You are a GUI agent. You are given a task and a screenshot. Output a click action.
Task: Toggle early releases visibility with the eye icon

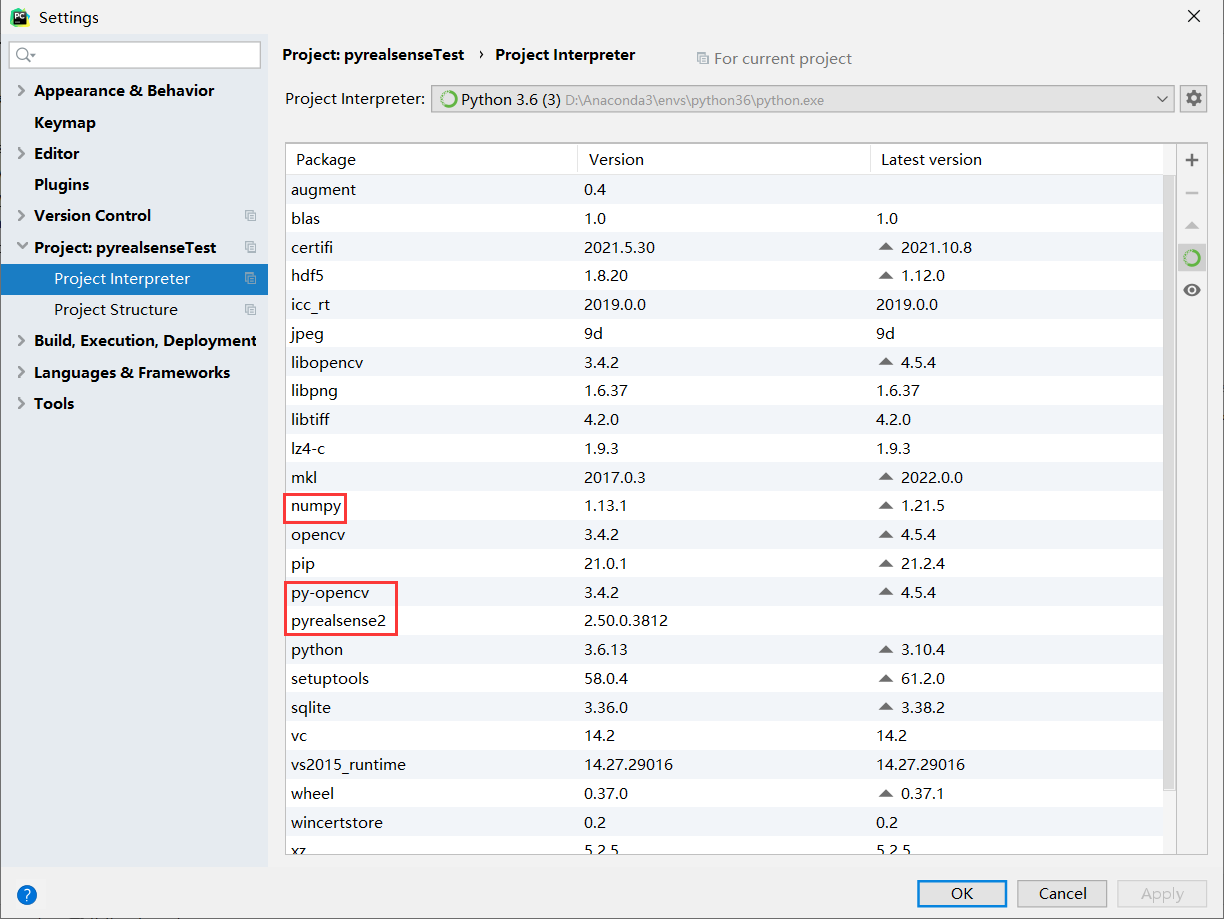click(1191, 290)
